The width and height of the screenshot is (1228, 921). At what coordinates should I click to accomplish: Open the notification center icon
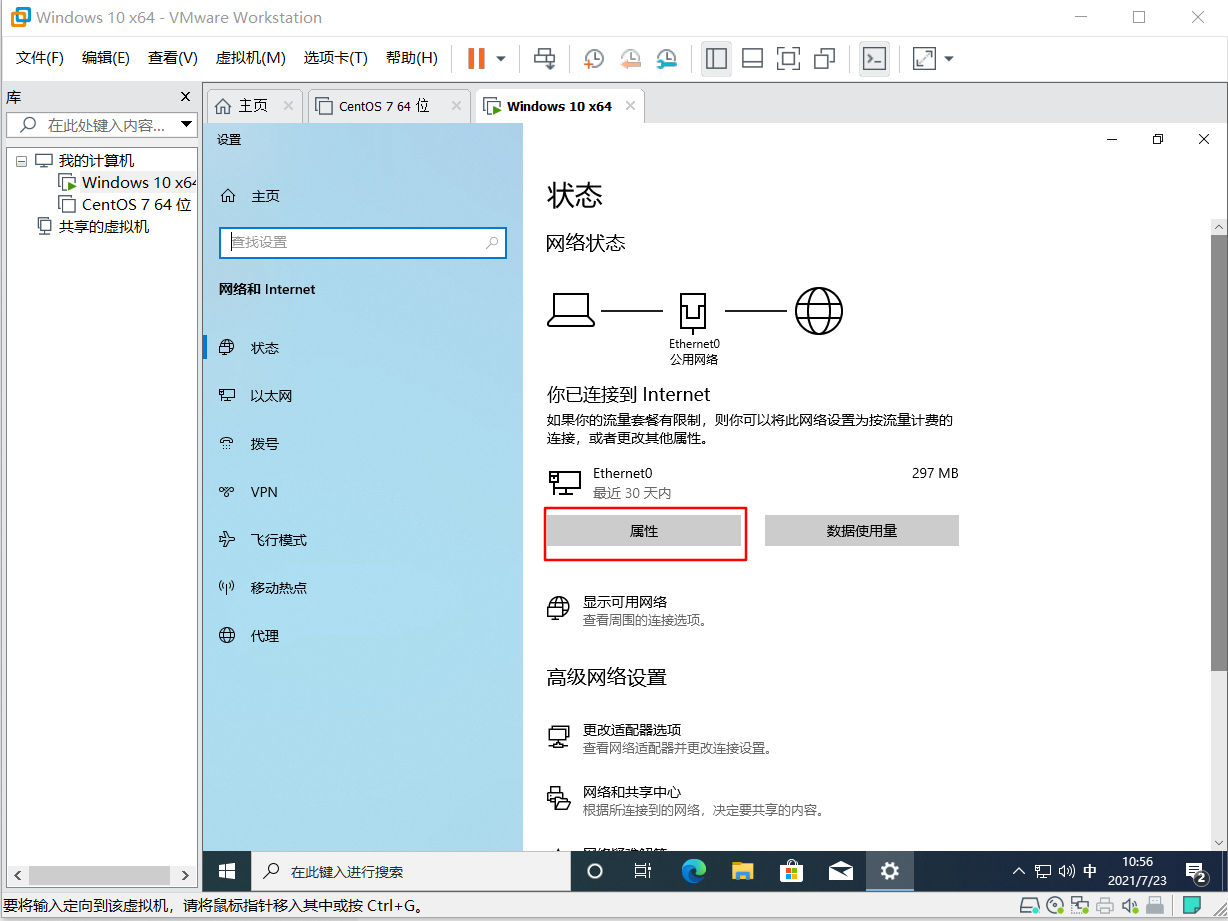[x=1196, y=871]
